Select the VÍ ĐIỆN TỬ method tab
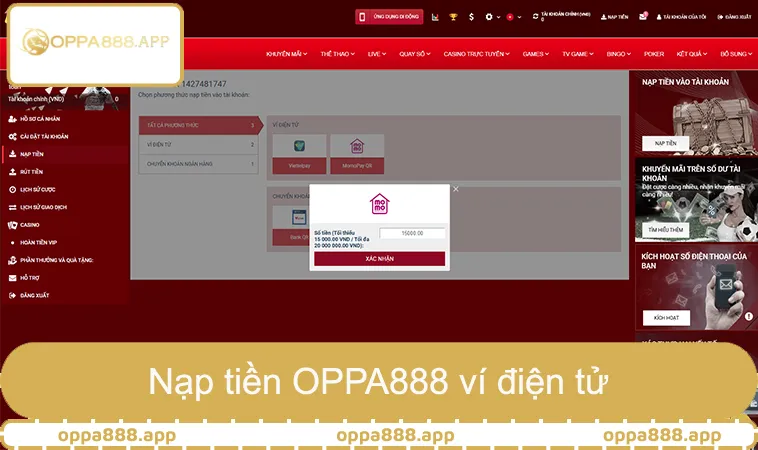Screen dimensions: 758x450 pyautogui.click(x=199, y=145)
